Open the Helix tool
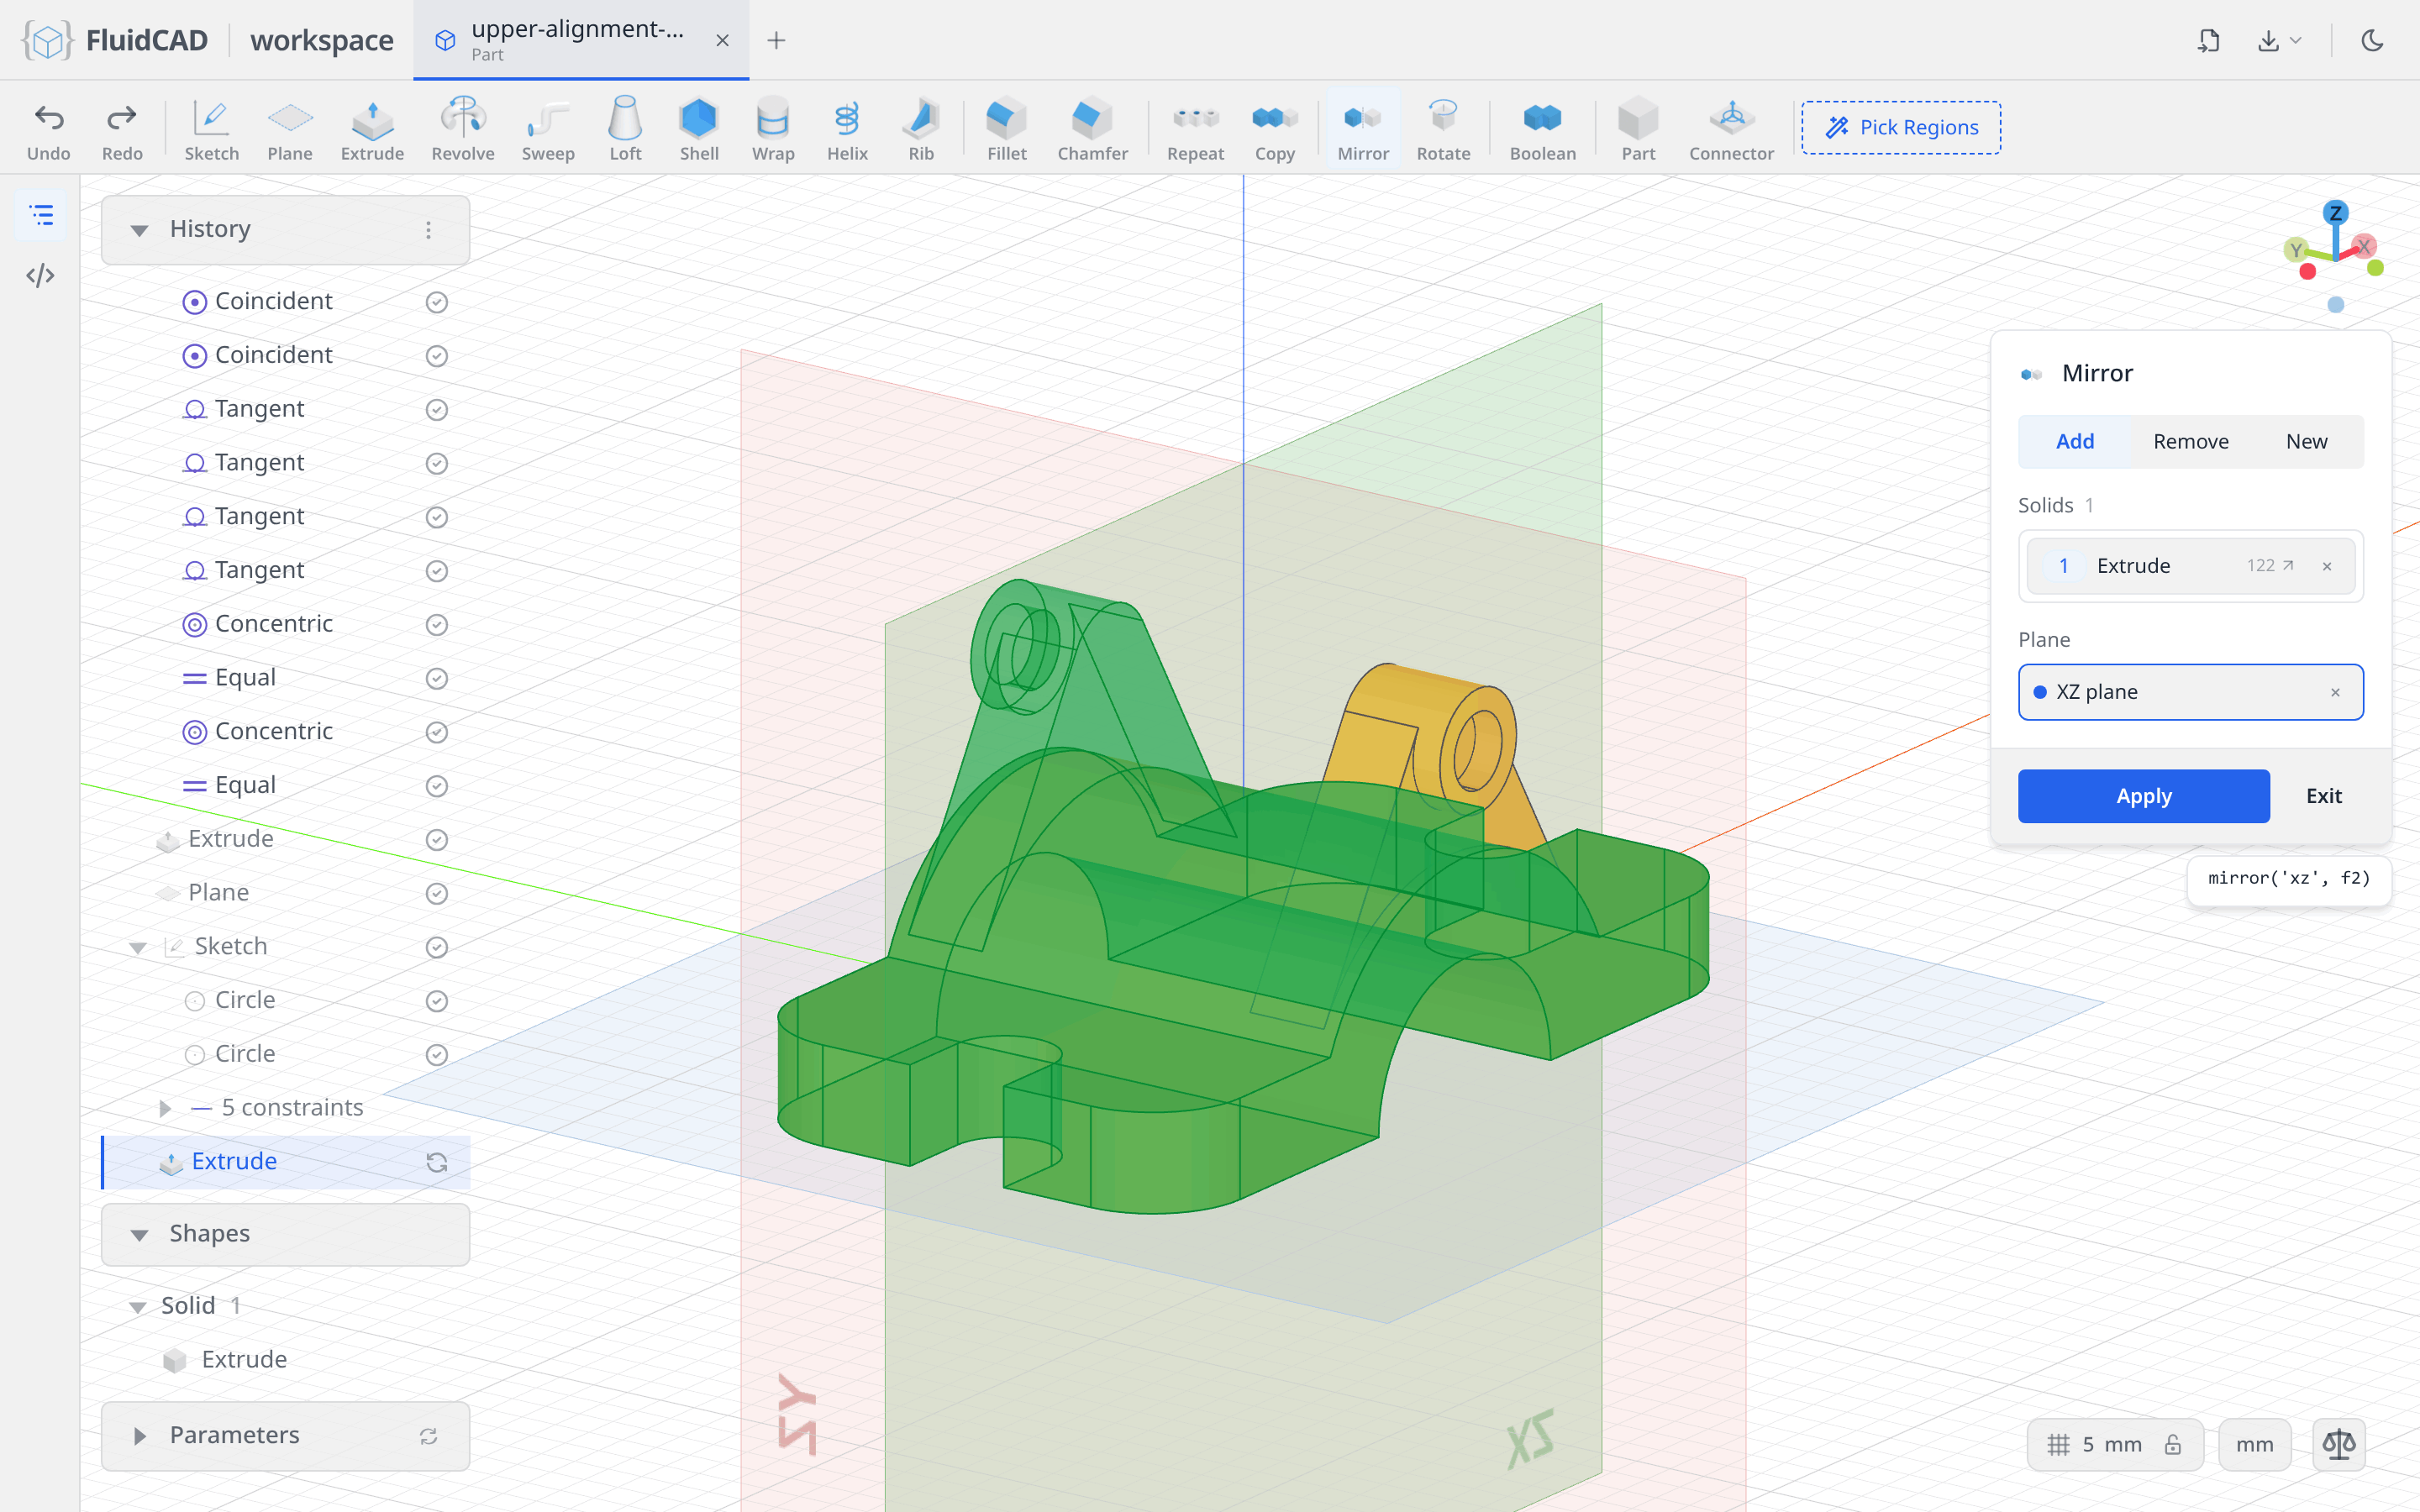This screenshot has width=2420, height=1512. [847, 129]
